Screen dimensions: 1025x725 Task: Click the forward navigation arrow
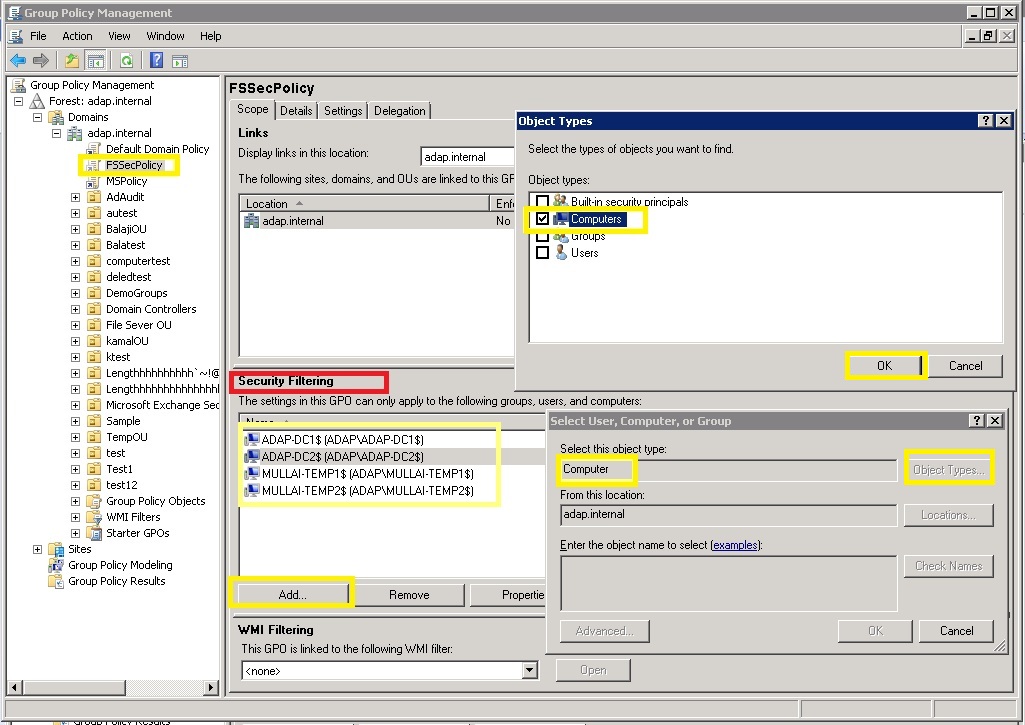(x=41, y=60)
